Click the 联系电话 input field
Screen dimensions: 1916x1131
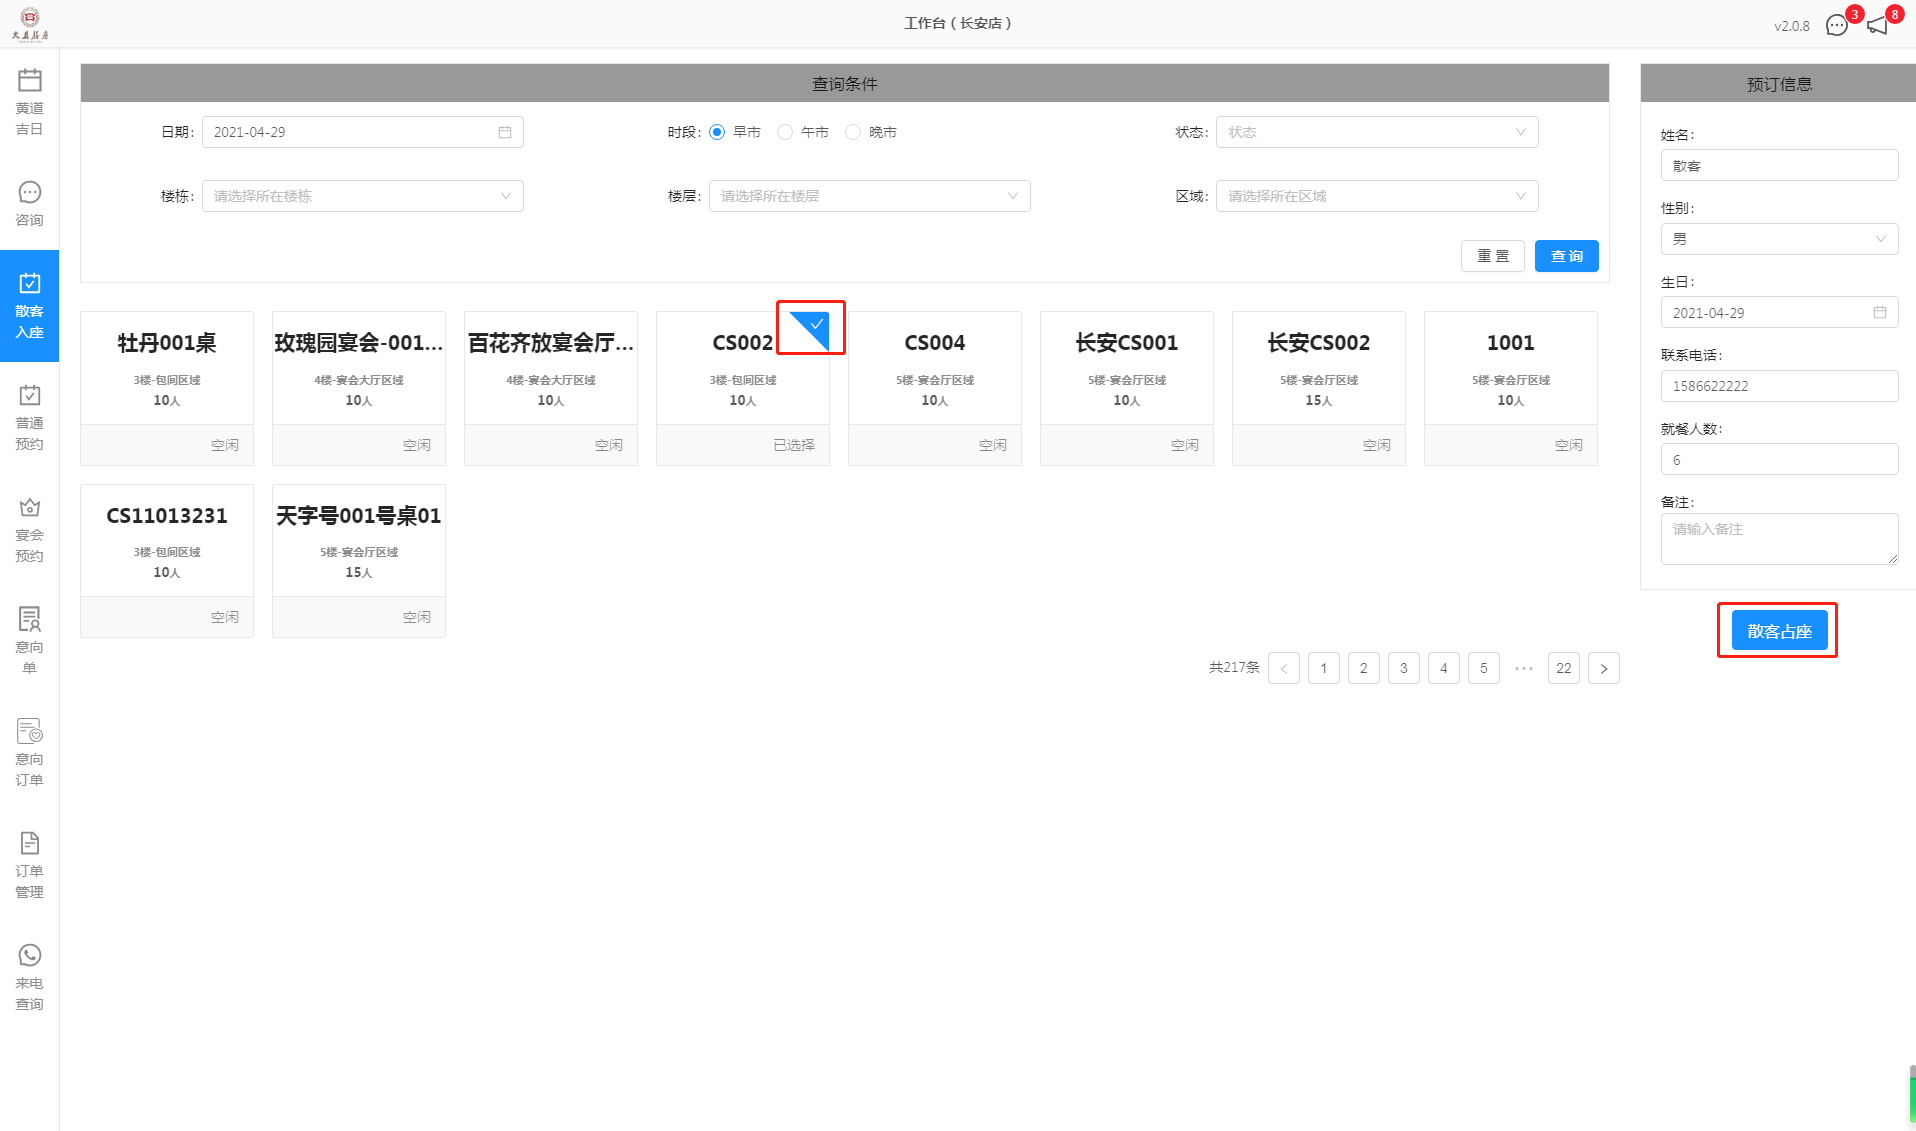point(1779,386)
